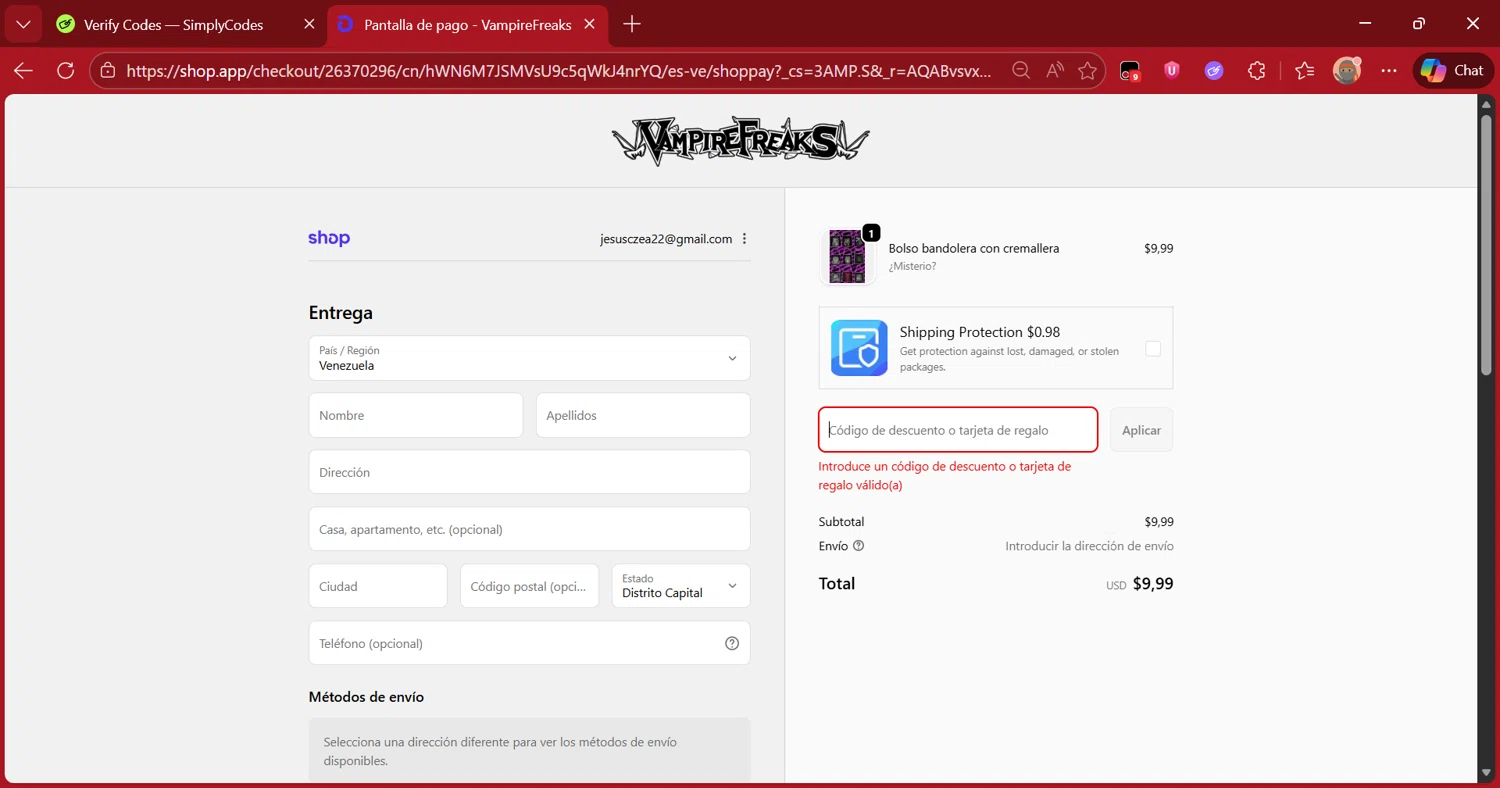The width and height of the screenshot is (1500, 788).
Task: Close the Verify Codes — SimplyCodes tab
Action: [309, 25]
